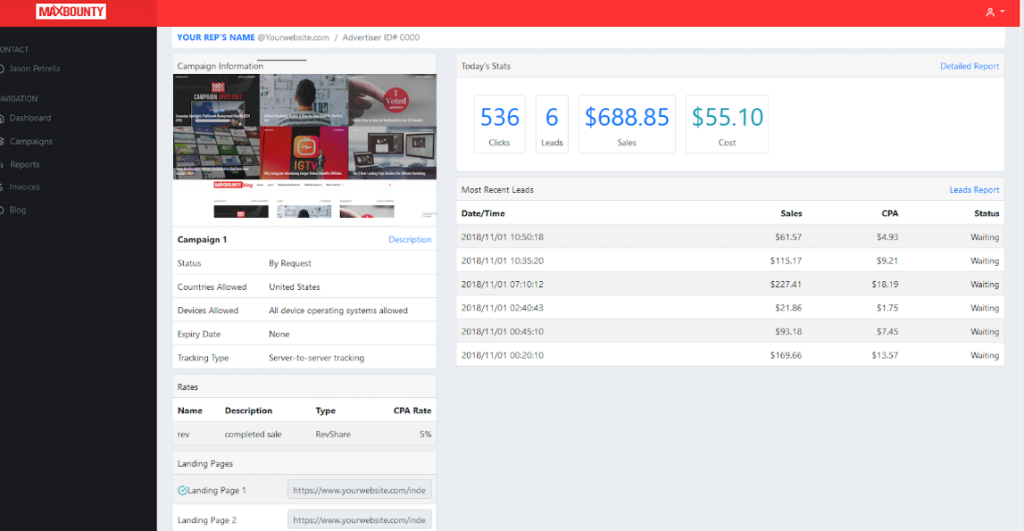The height and width of the screenshot is (531, 1024).
Task: Click the 536 Clicks stat box
Action: pos(500,124)
